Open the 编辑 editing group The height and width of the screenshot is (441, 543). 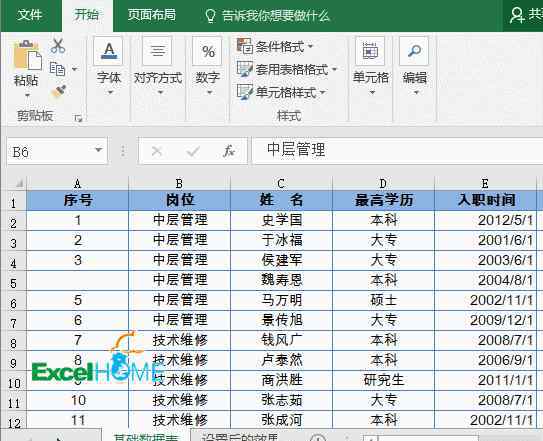414,66
